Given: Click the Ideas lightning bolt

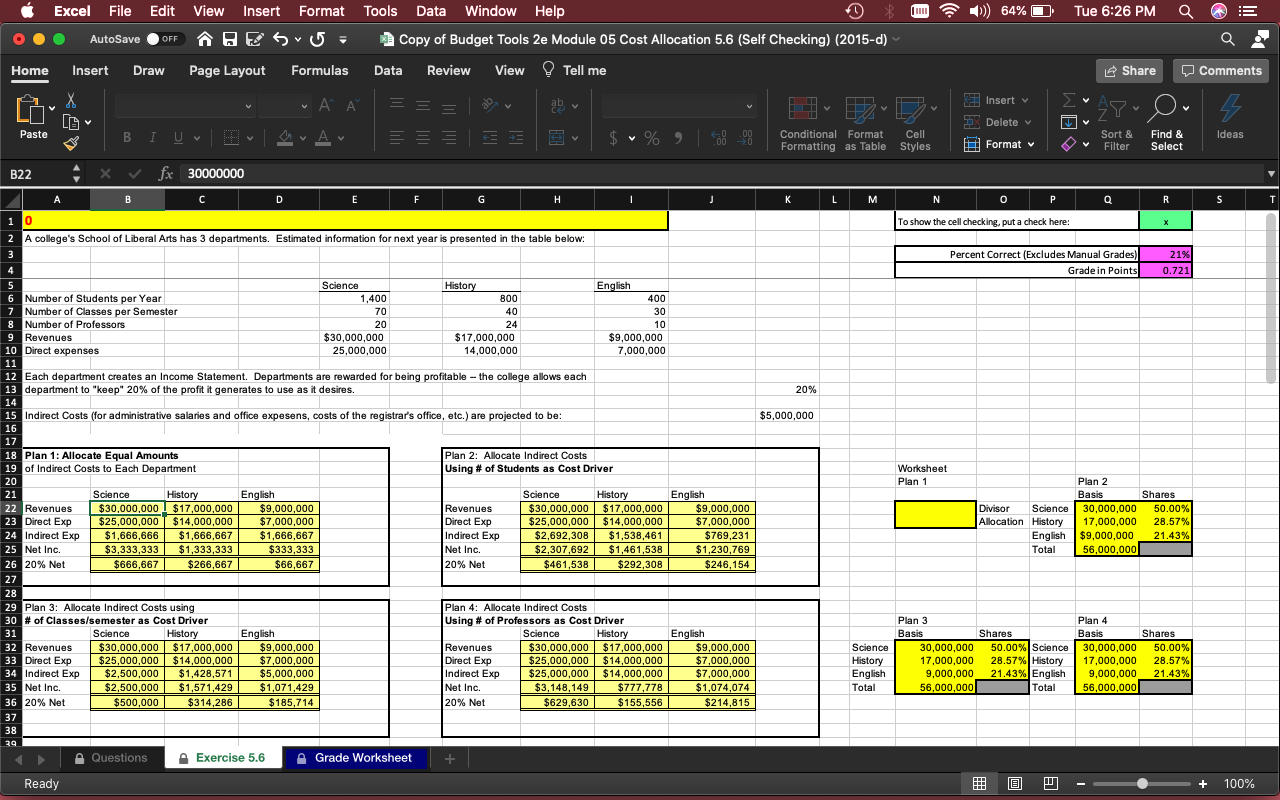Looking at the screenshot, I should pyautogui.click(x=1230, y=118).
